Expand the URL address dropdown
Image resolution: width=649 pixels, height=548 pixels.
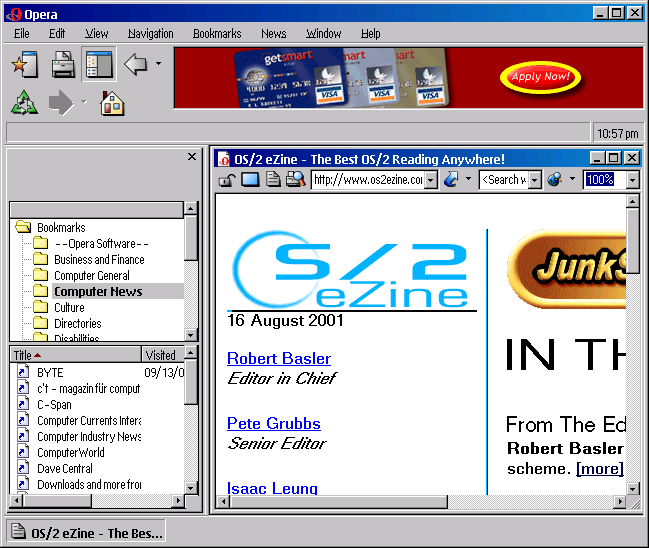pyautogui.click(x=431, y=180)
